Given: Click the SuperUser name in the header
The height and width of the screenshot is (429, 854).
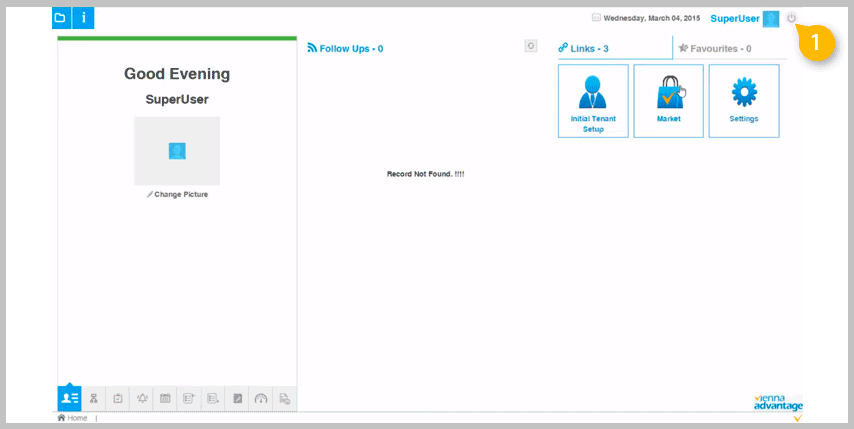Looking at the screenshot, I should pos(735,19).
